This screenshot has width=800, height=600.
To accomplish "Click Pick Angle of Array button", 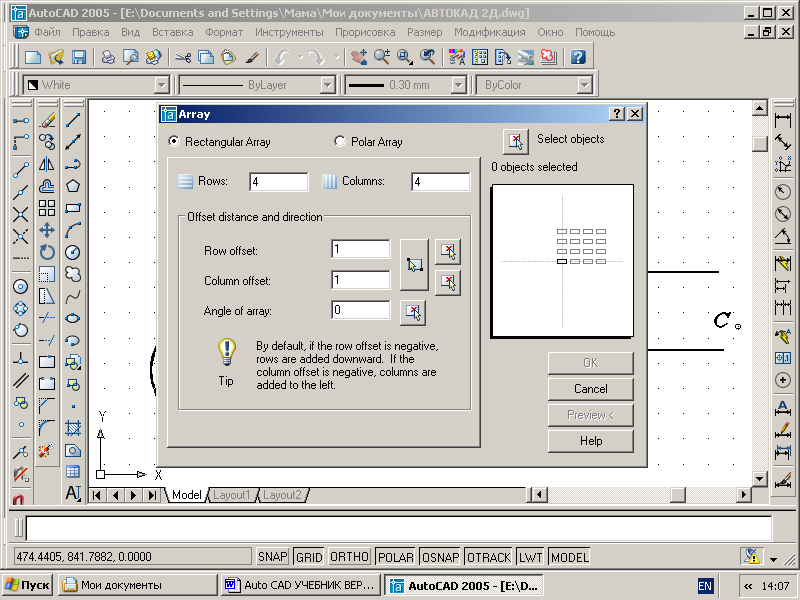I will tap(413, 312).
